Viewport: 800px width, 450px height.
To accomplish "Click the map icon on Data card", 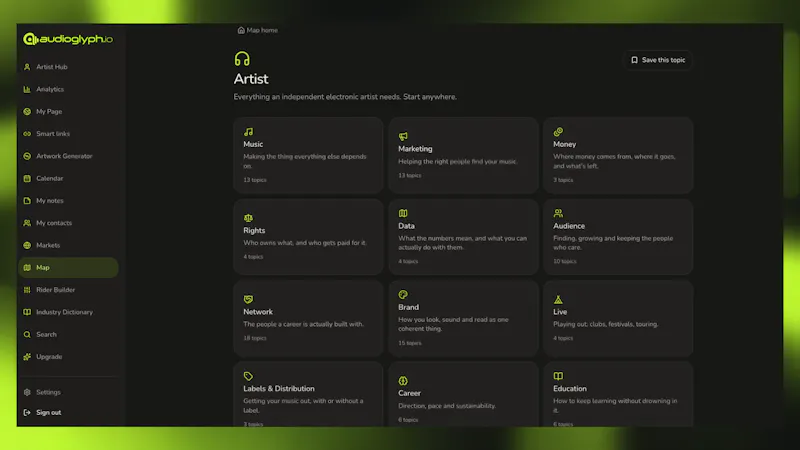I will tap(403, 213).
